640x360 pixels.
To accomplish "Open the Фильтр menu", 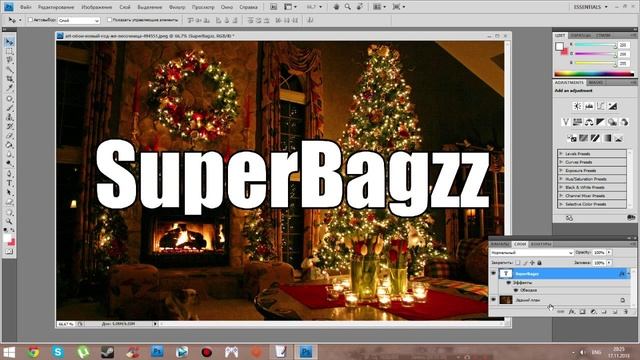I will click(x=177, y=7).
